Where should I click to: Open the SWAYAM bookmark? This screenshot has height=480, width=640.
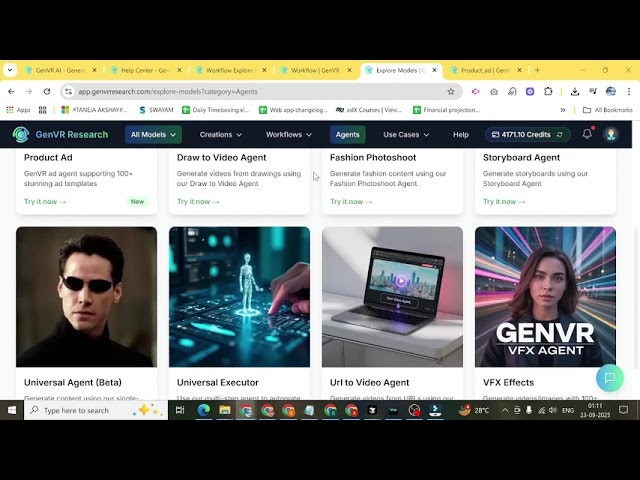tap(156, 110)
